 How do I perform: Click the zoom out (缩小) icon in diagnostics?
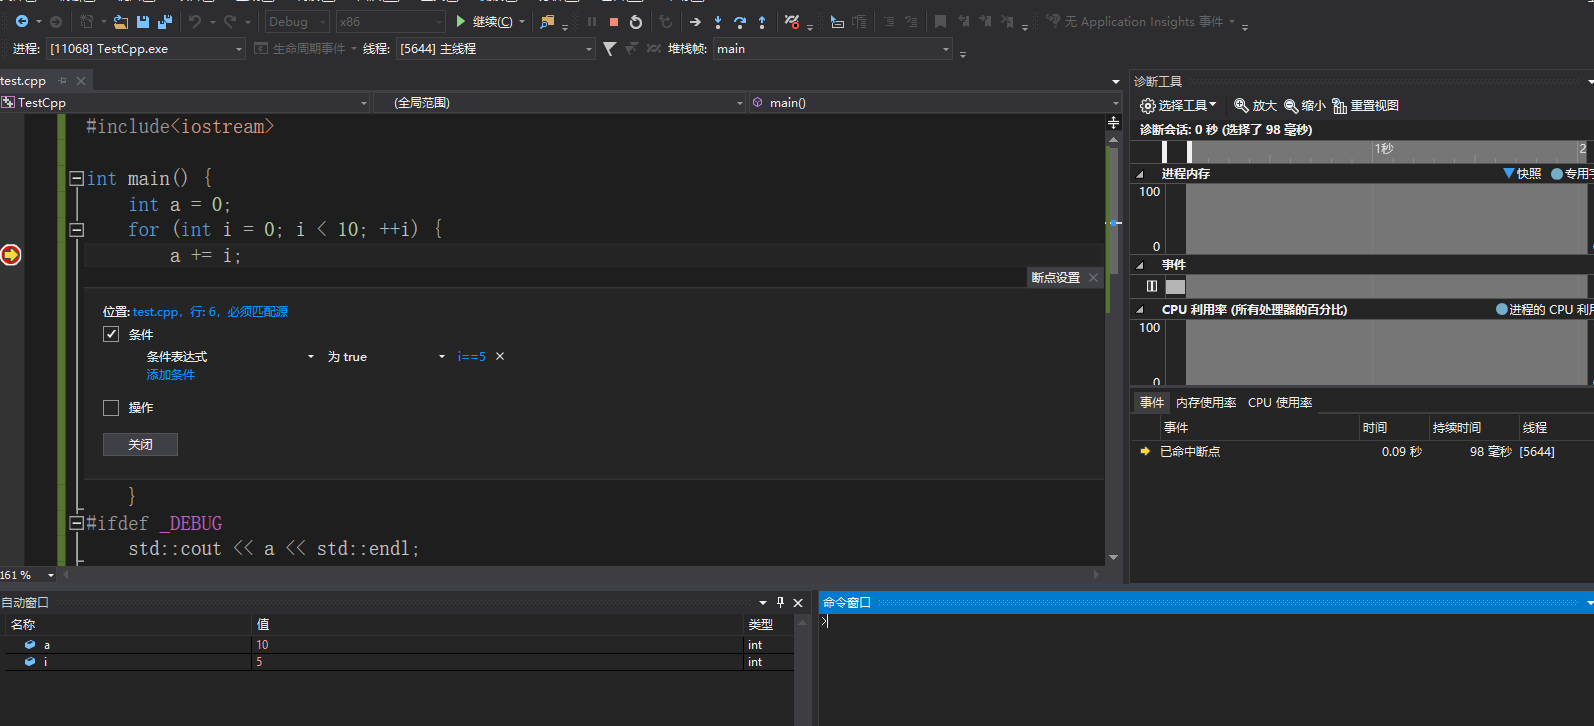(1291, 105)
